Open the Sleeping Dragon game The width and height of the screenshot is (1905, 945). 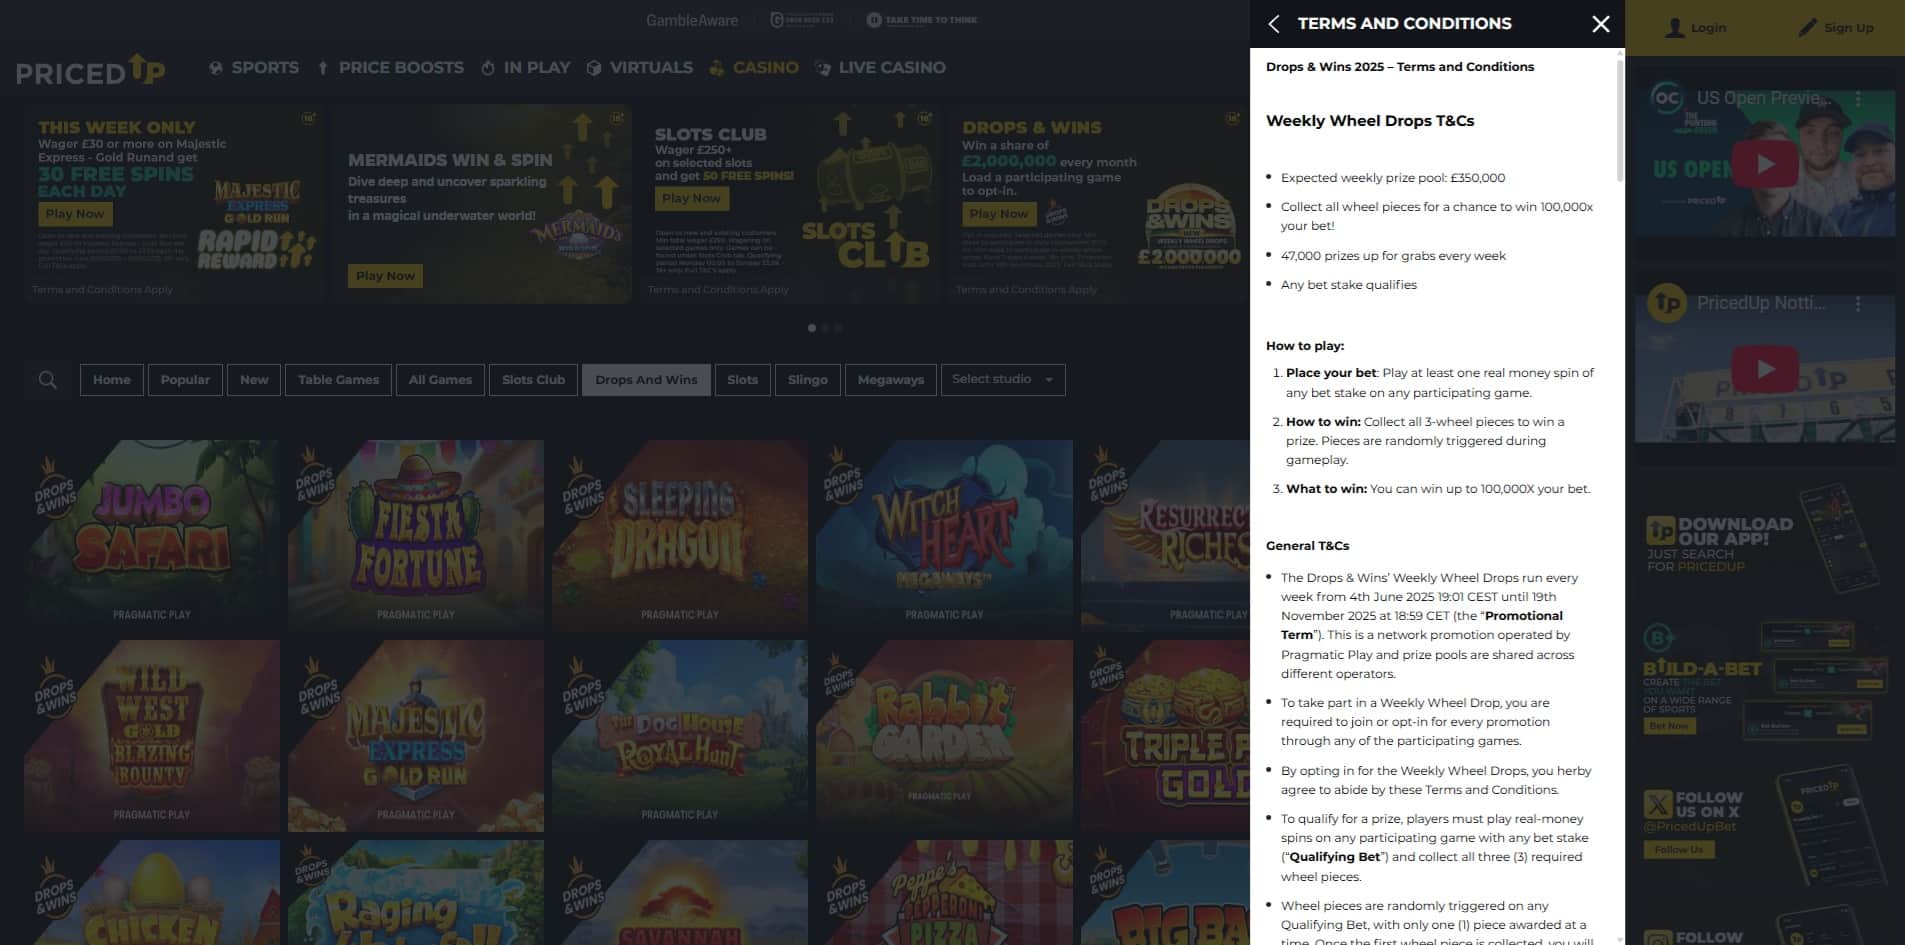[x=680, y=535]
